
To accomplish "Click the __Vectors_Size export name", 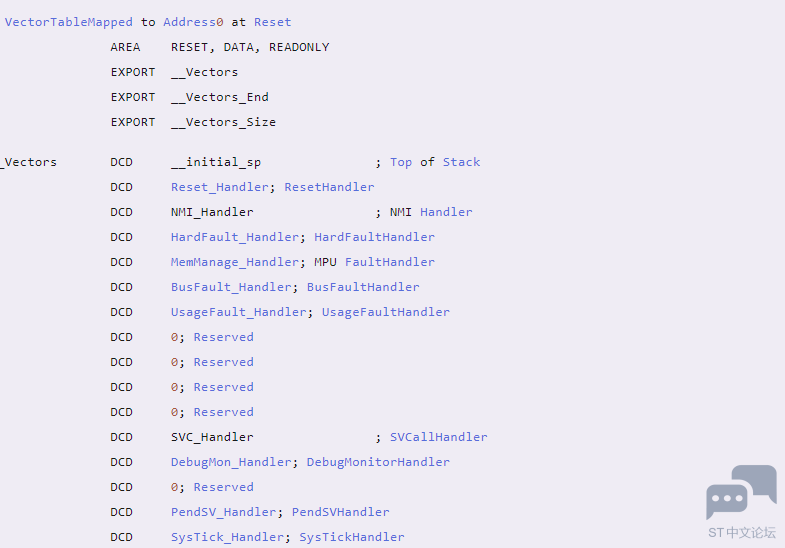I will (x=223, y=122).
